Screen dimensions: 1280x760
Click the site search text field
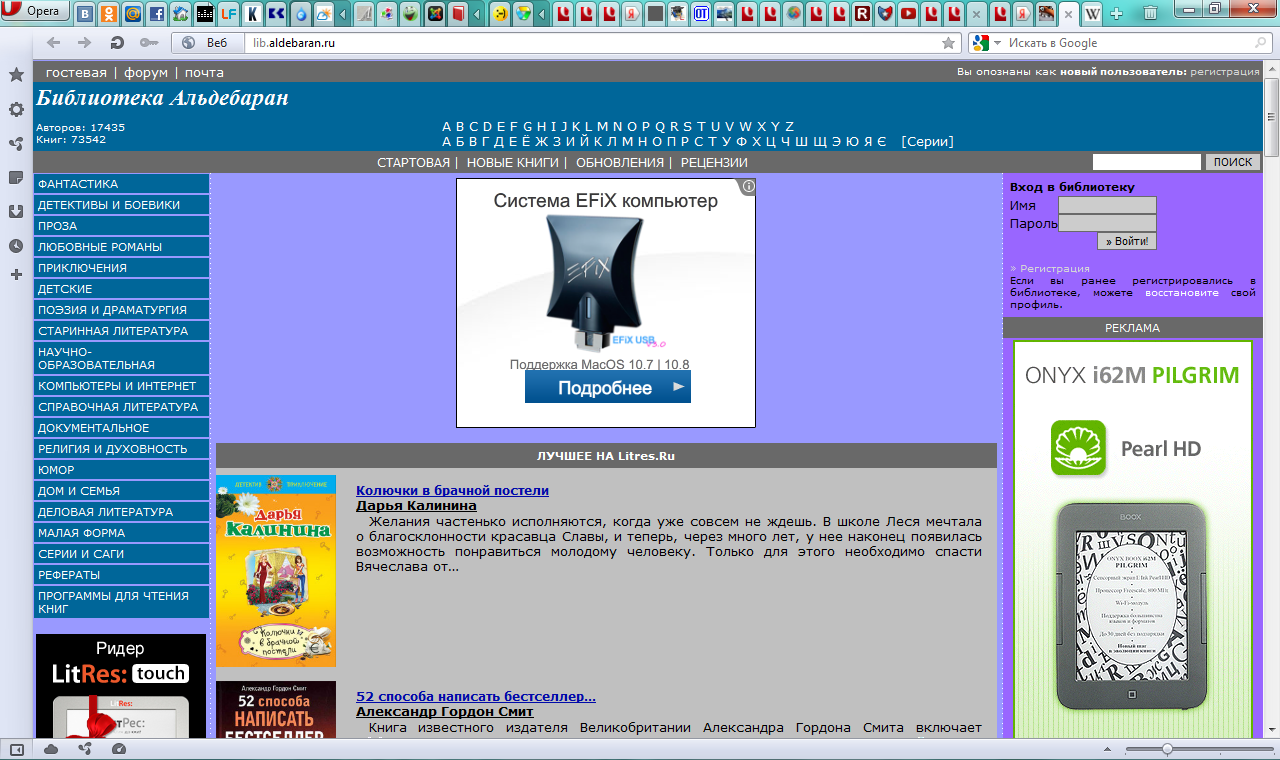click(1147, 162)
